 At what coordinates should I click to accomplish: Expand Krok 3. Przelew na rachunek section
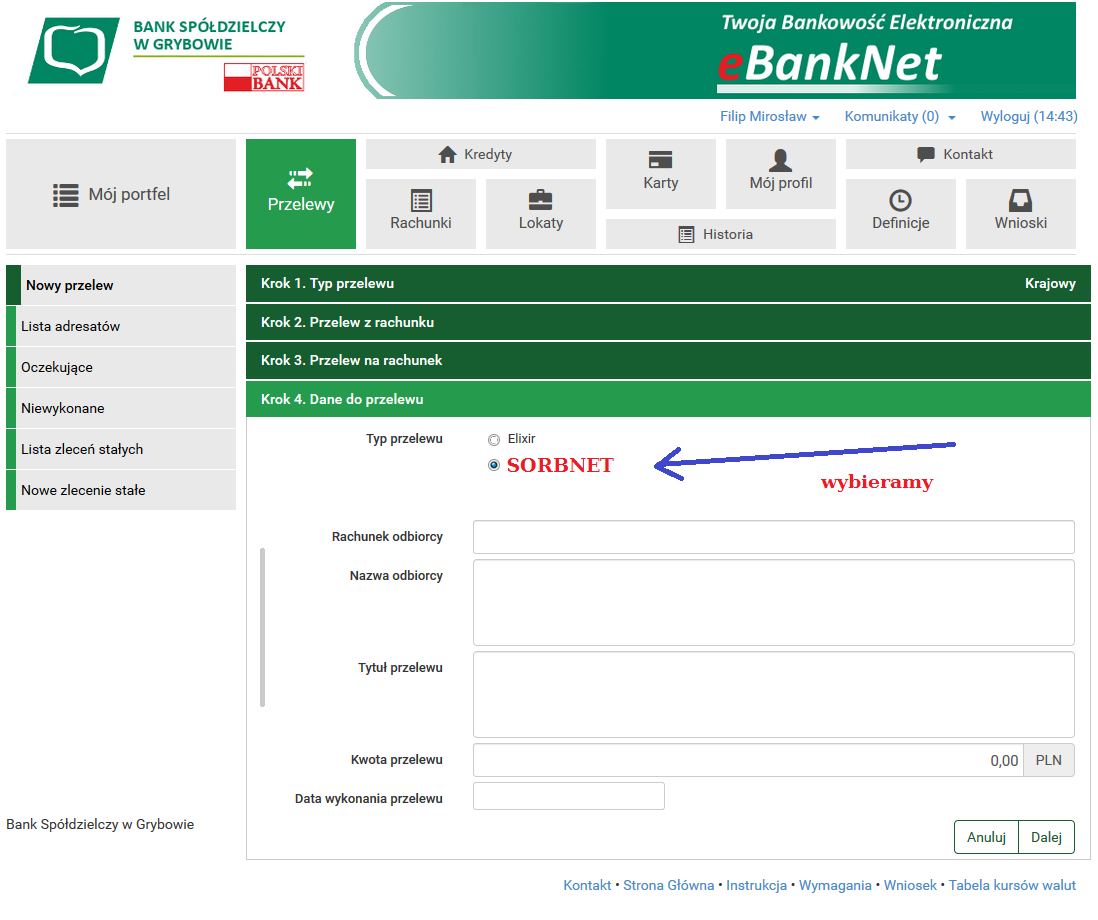pyautogui.click(x=668, y=361)
